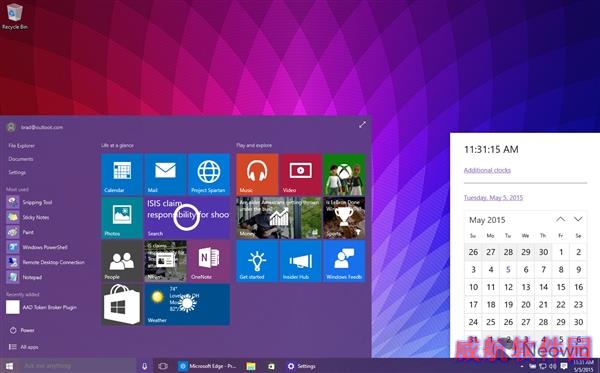Open Task View from taskbar
Viewport: 600px width, 373px height.
point(163,366)
